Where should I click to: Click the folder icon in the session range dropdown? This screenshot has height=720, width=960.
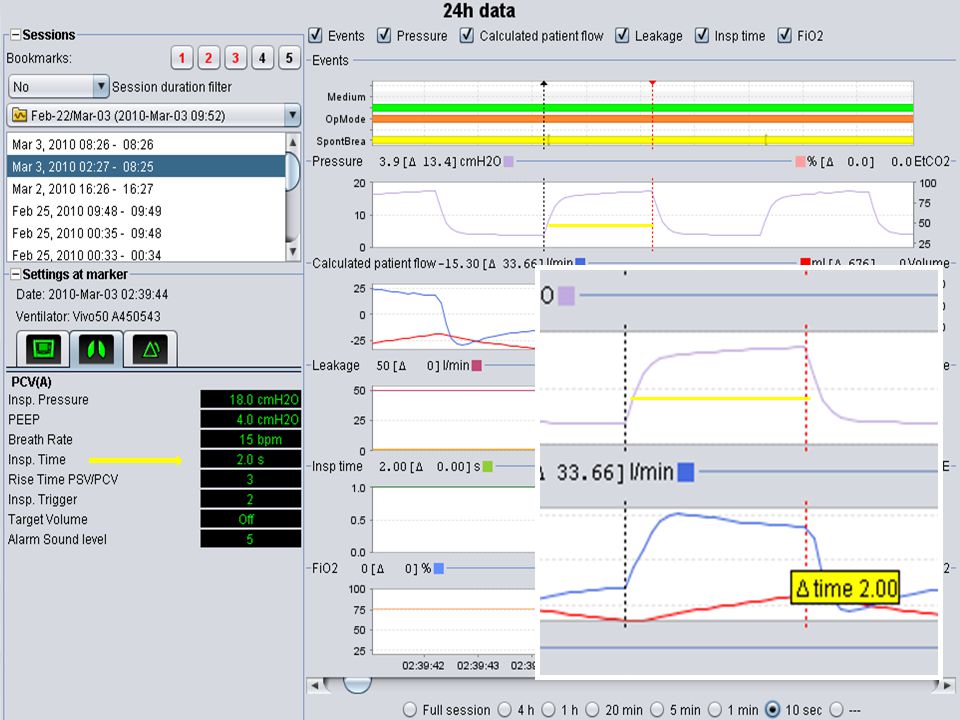click(x=20, y=115)
